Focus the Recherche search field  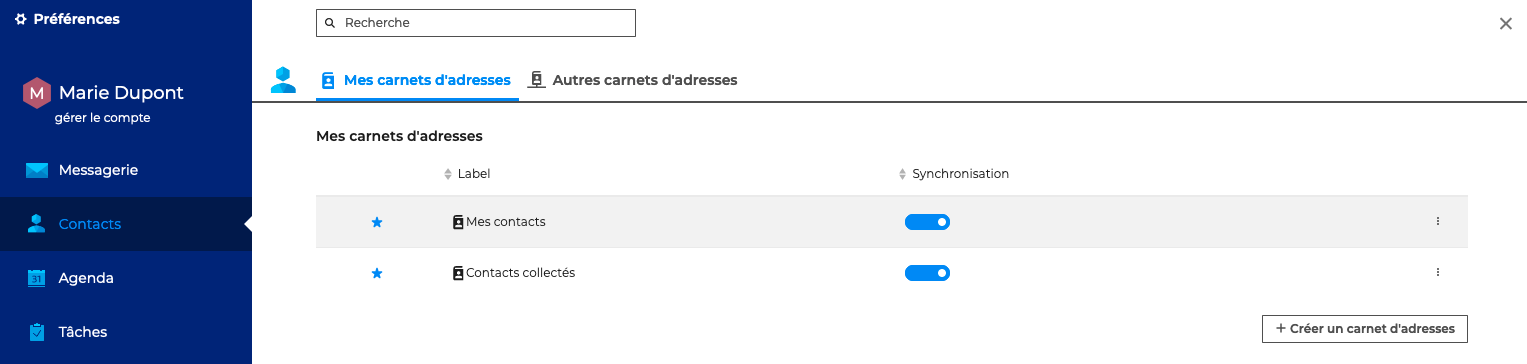[x=476, y=23]
